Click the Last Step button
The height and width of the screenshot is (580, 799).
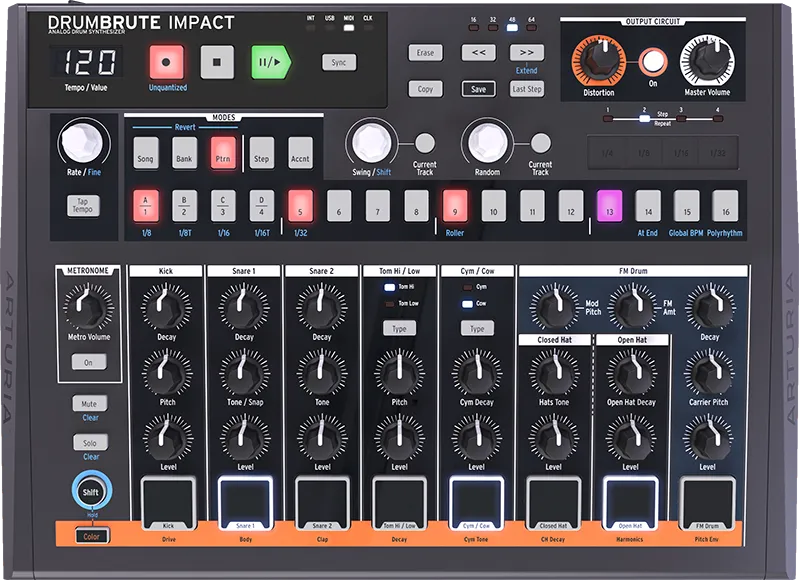pyautogui.click(x=527, y=89)
